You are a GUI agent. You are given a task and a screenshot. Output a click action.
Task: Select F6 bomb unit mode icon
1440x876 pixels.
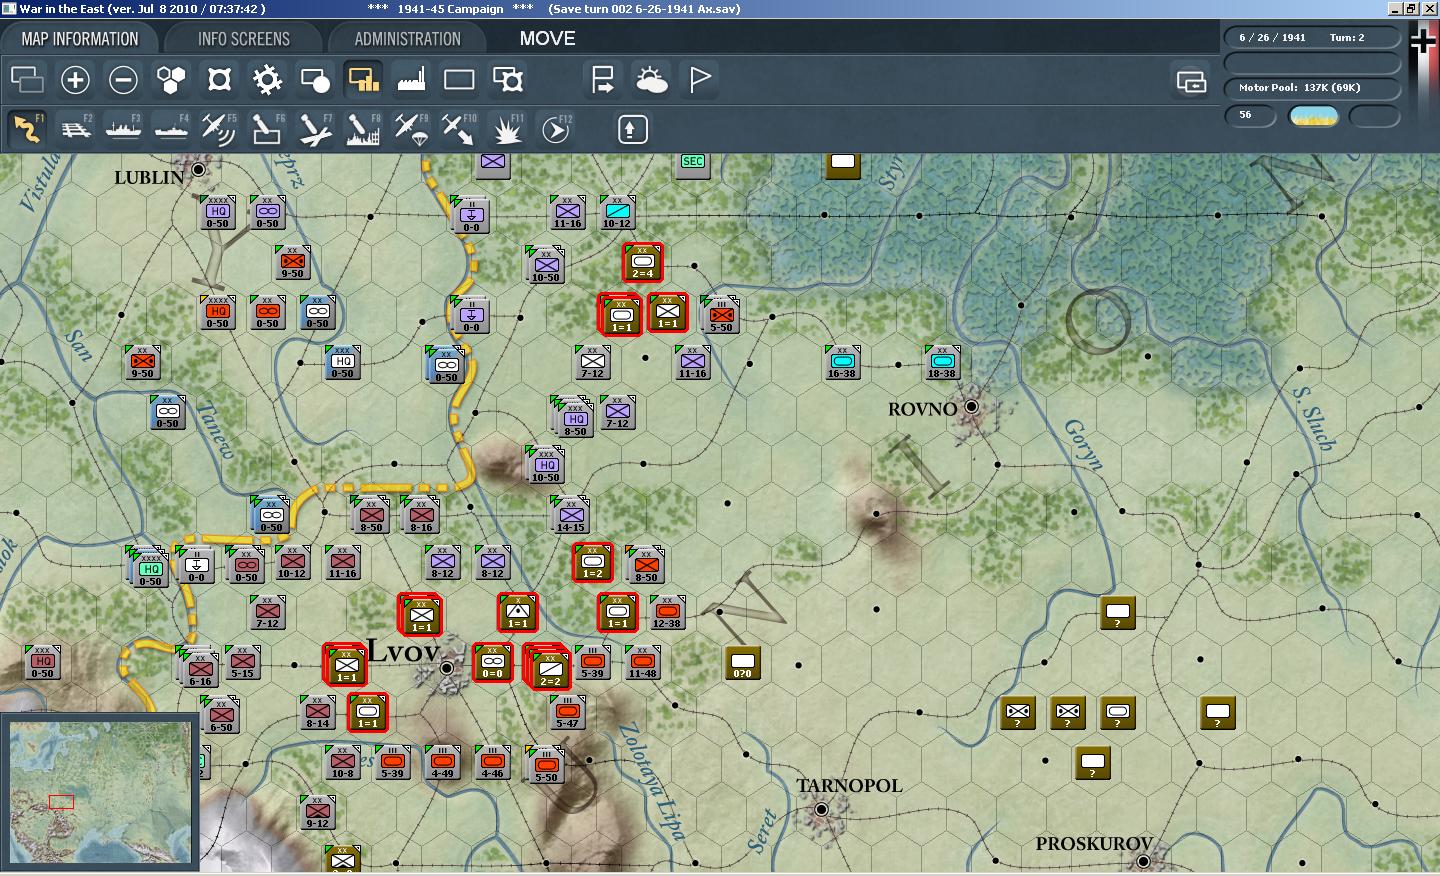(267, 129)
